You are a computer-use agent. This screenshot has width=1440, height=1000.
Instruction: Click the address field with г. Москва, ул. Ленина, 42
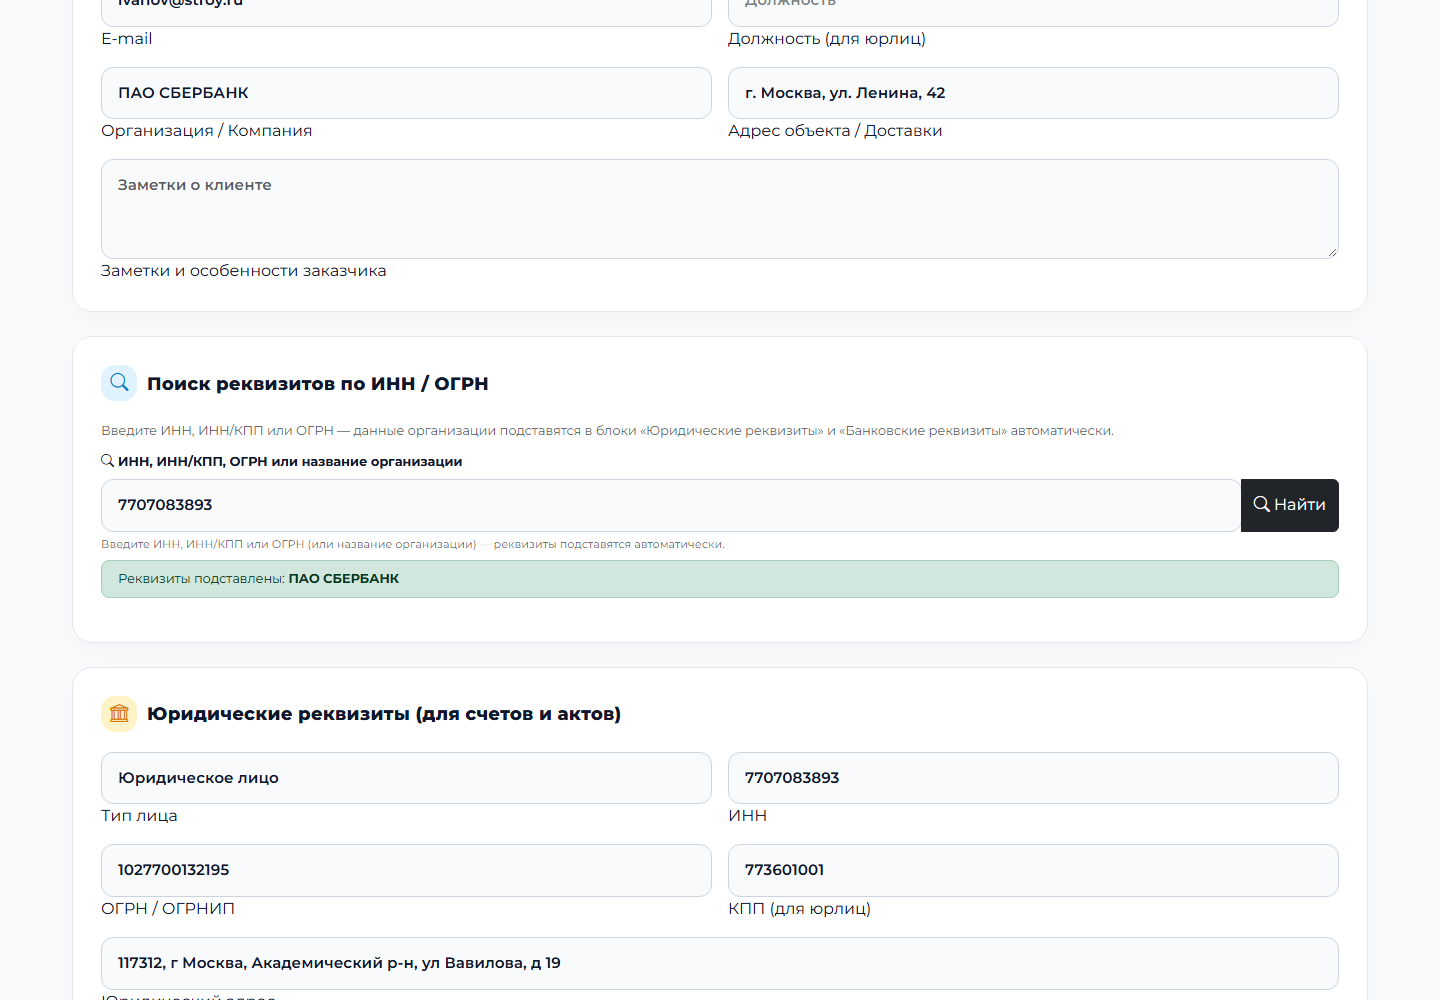pyautogui.click(x=1033, y=93)
